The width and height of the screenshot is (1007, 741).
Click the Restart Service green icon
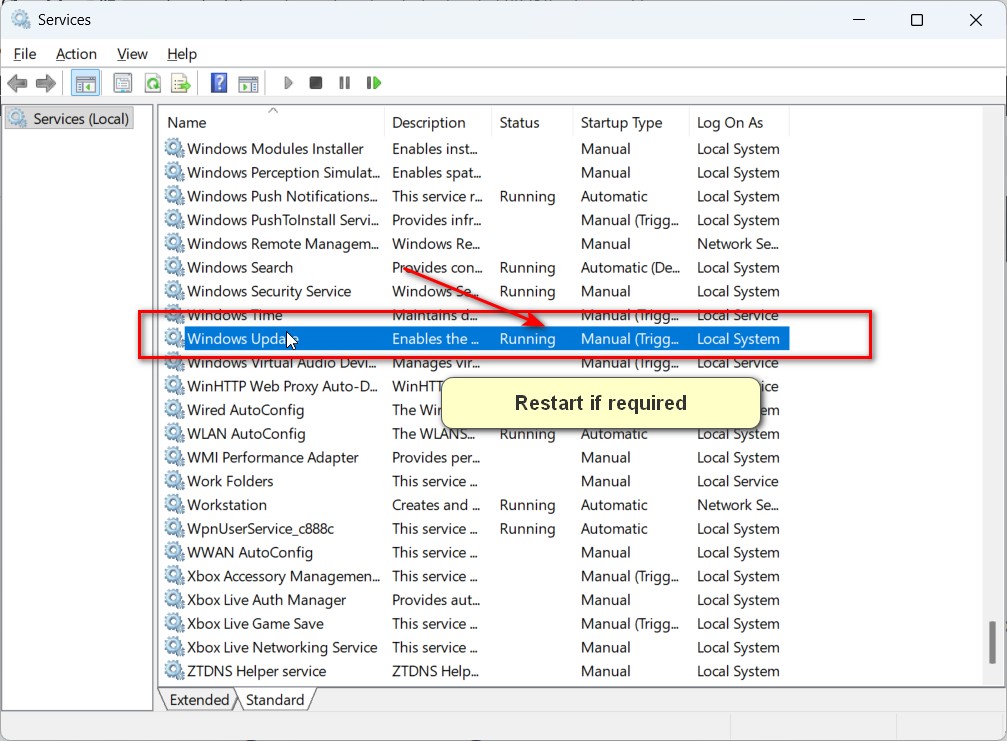(x=373, y=83)
